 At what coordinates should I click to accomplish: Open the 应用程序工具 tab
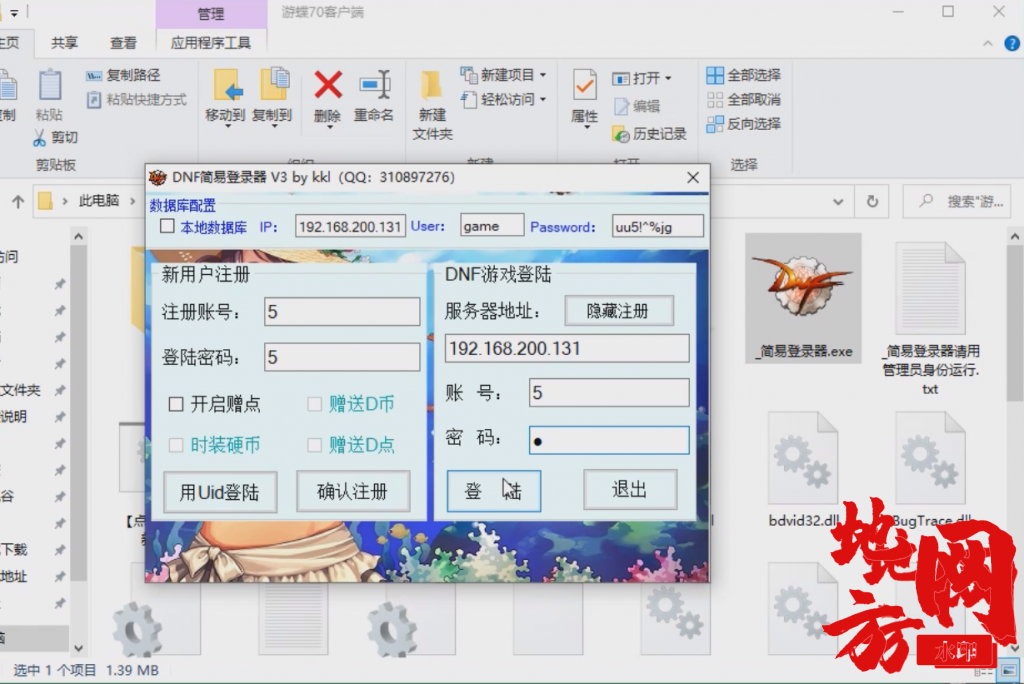(x=211, y=43)
